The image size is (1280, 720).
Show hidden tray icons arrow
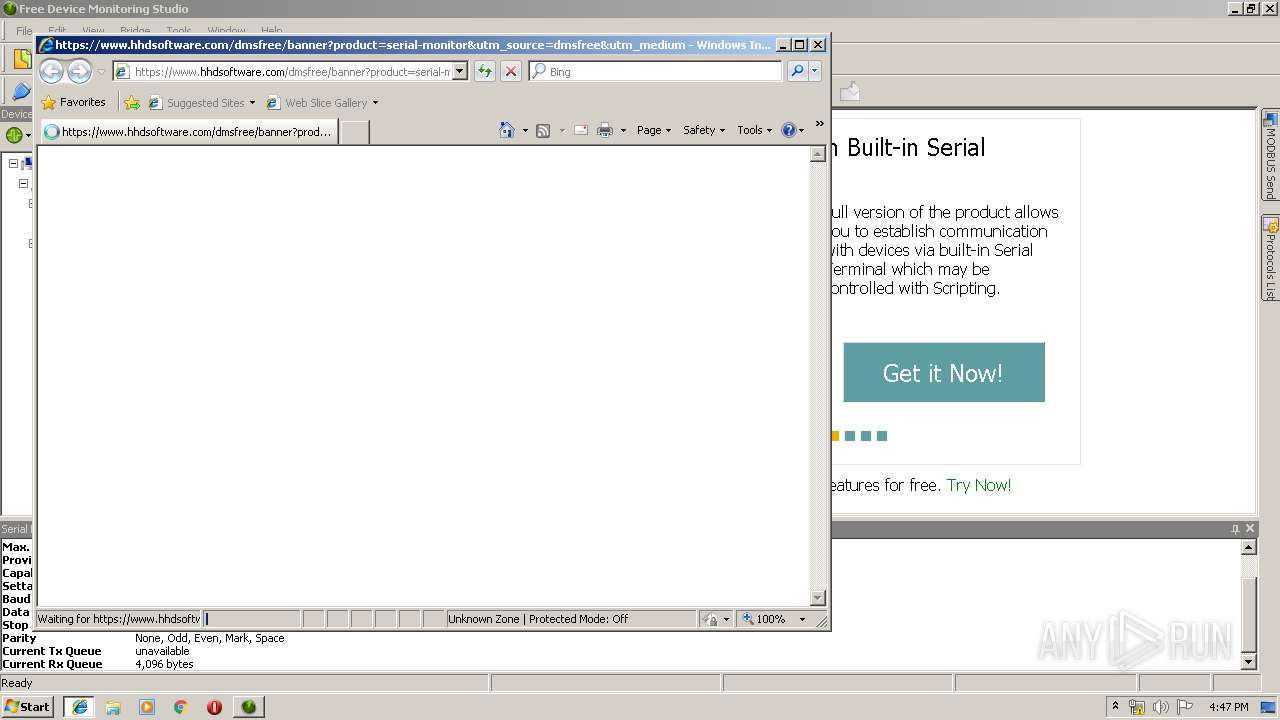1116,707
